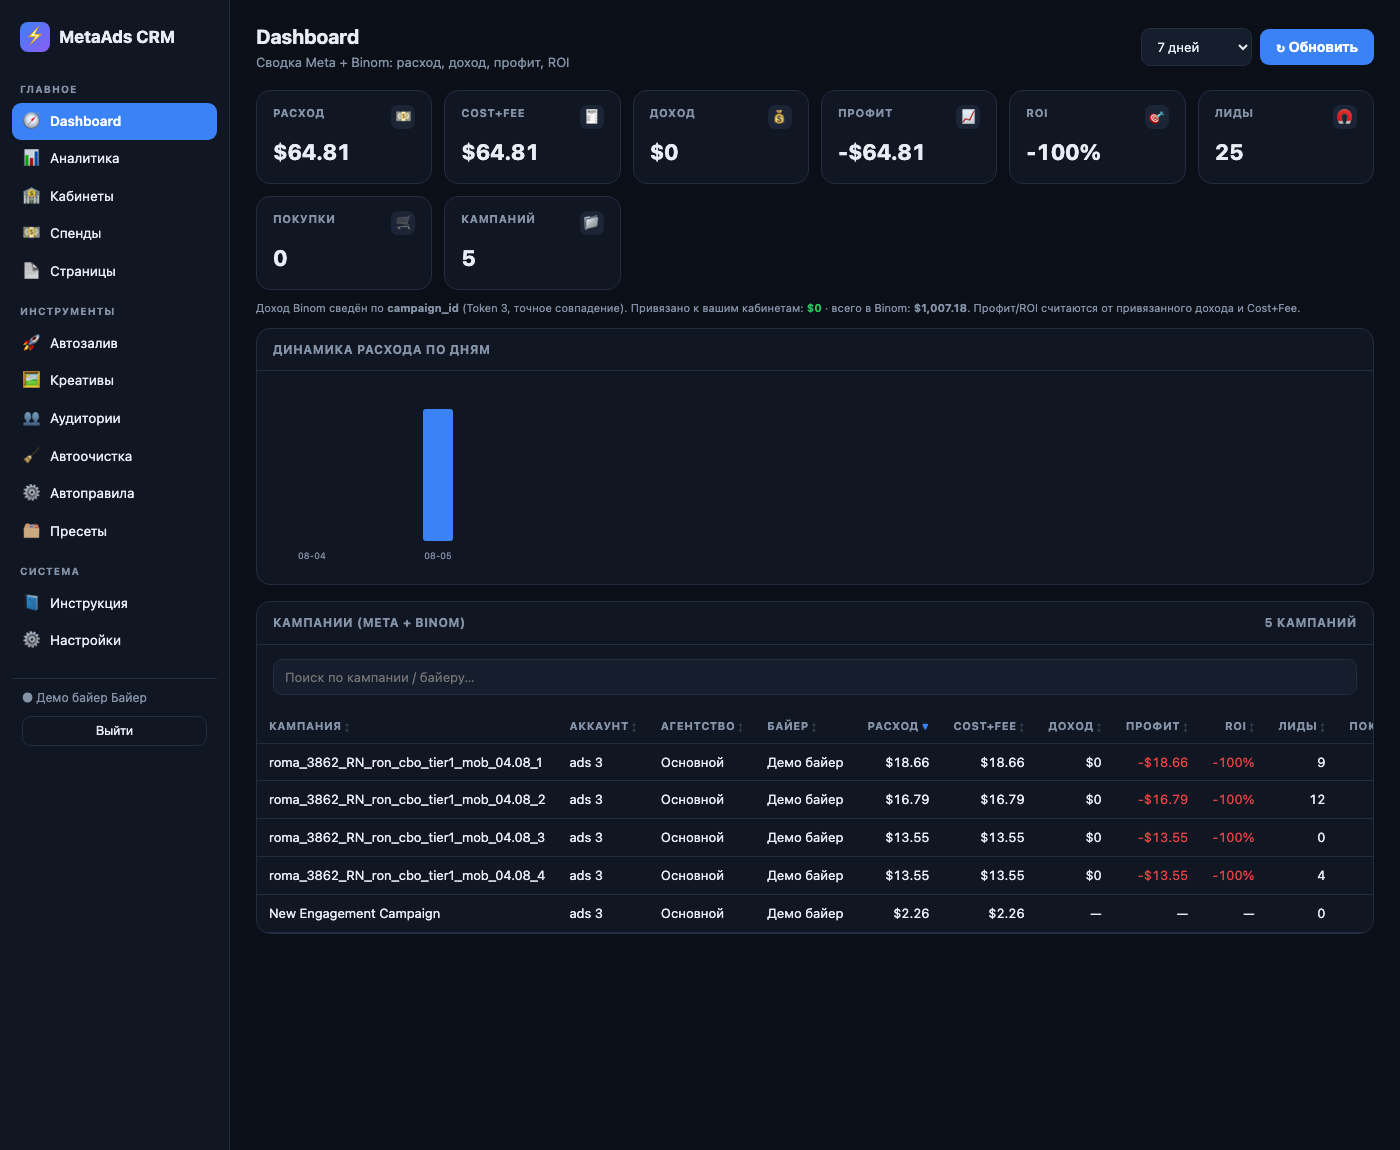Click the target icon on the ROI card
Image resolution: width=1400 pixels, height=1150 pixels.
pos(1157,117)
